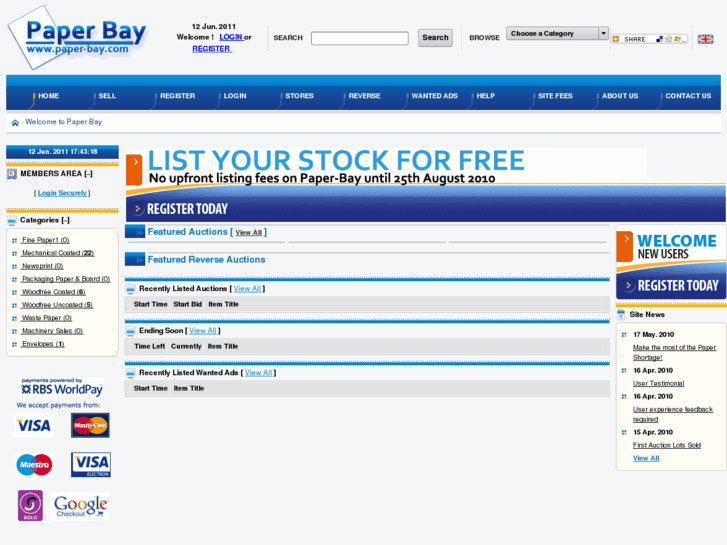This screenshot has height=545, width=727.
Task: Open the Make the most of the Paper Shortage news
Action: (674, 353)
